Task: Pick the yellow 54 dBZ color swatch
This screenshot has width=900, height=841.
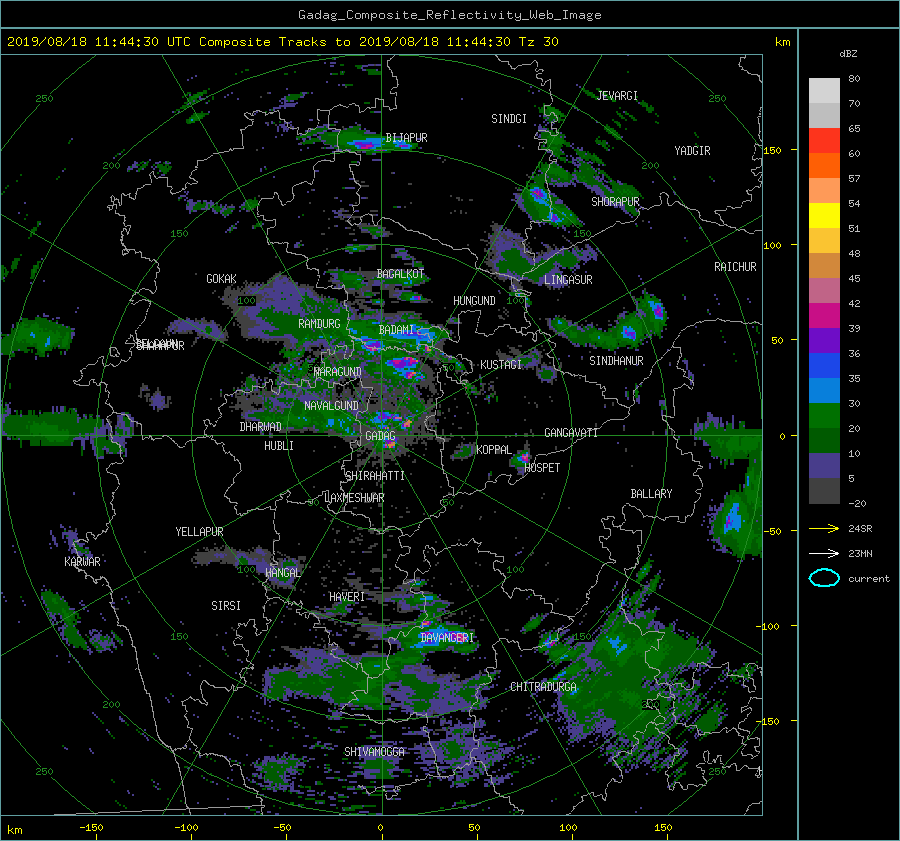Action: (x=824, y=215)
